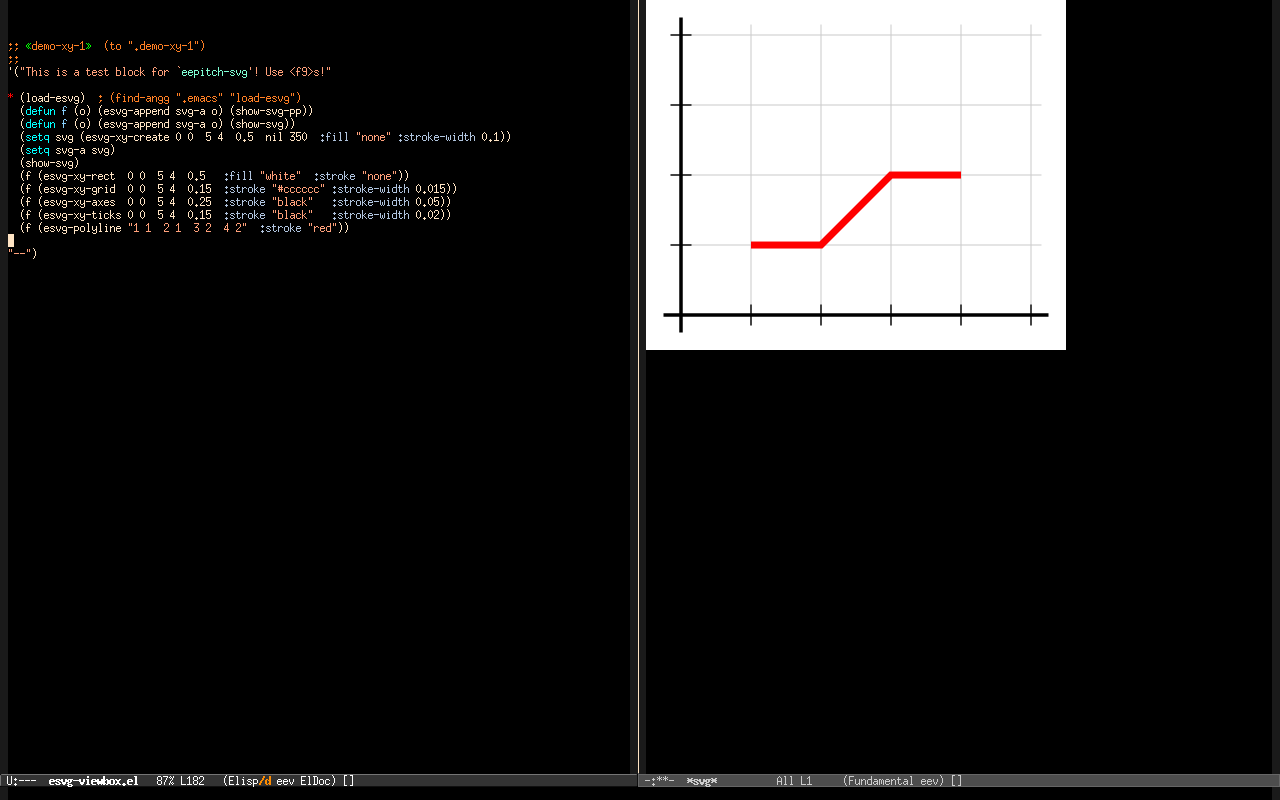Place cursor on esvg-polyline
1280x800 pixels.
pos(80,228)
